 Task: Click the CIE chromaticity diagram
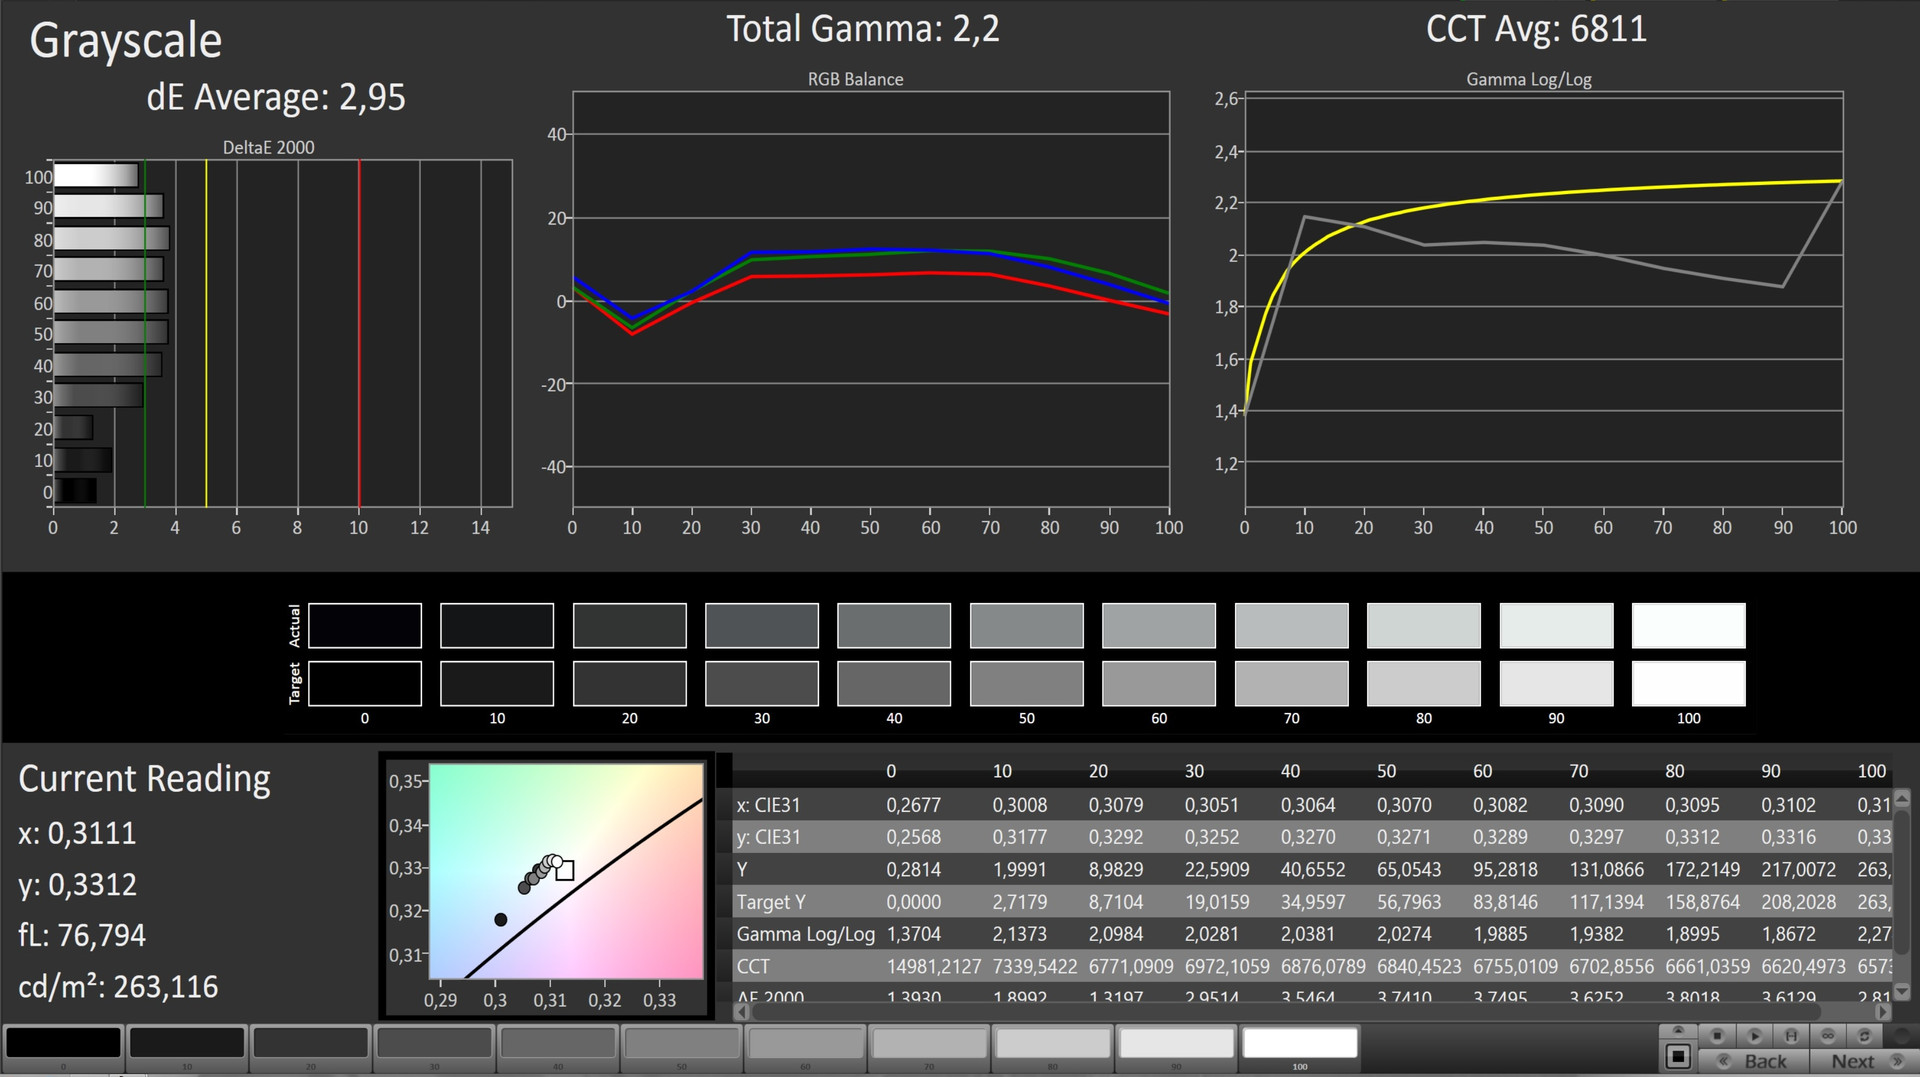click(566, 871)
